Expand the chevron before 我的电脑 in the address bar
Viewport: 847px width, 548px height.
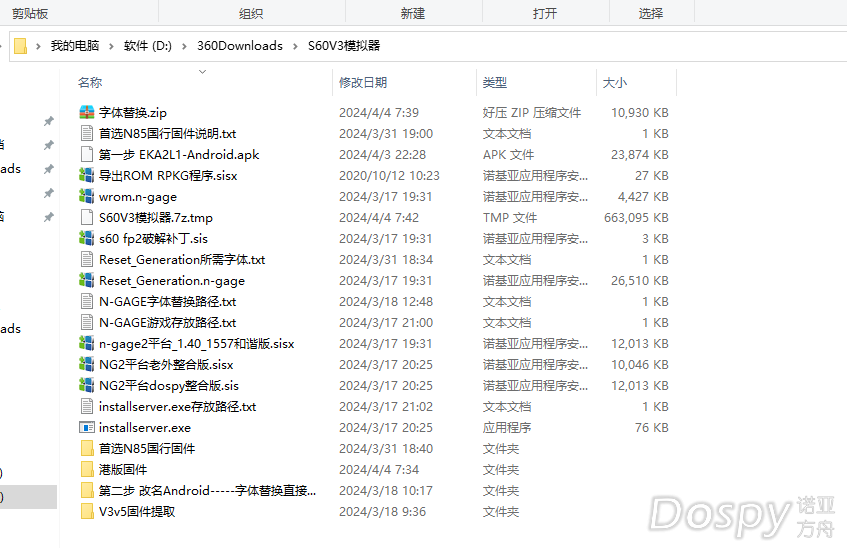[38, 46]
